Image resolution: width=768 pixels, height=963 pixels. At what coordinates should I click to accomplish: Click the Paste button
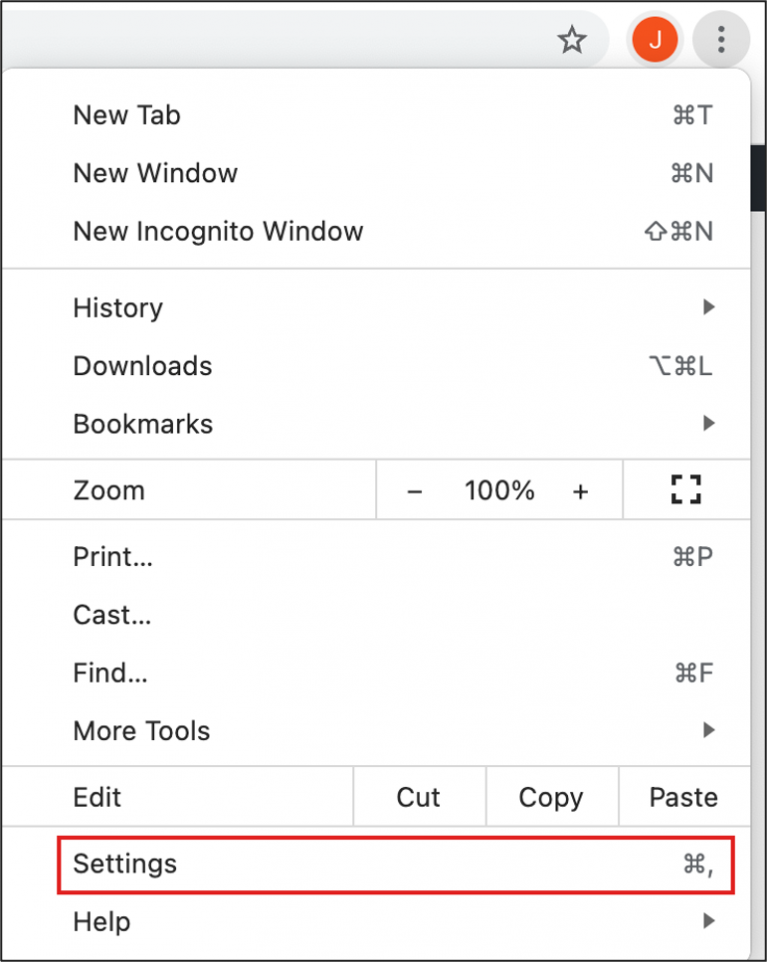pos(683,797)
